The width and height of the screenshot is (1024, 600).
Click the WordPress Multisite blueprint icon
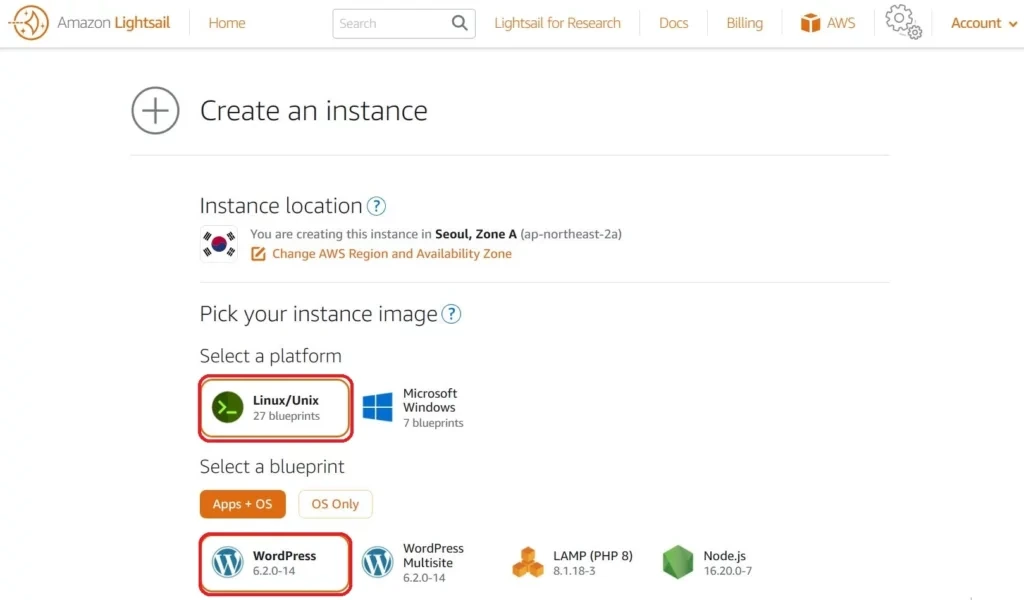[x=377, y=562]
